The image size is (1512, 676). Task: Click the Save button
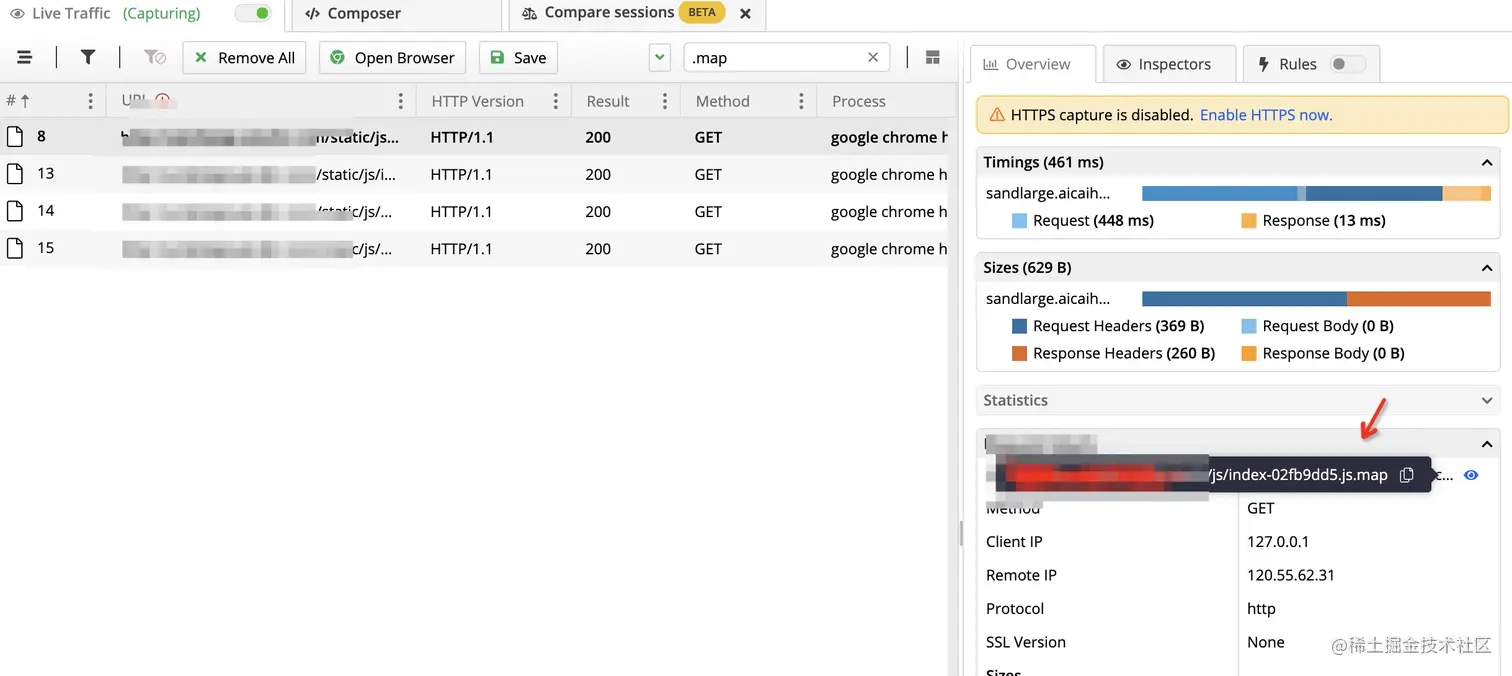click(518, 58)
